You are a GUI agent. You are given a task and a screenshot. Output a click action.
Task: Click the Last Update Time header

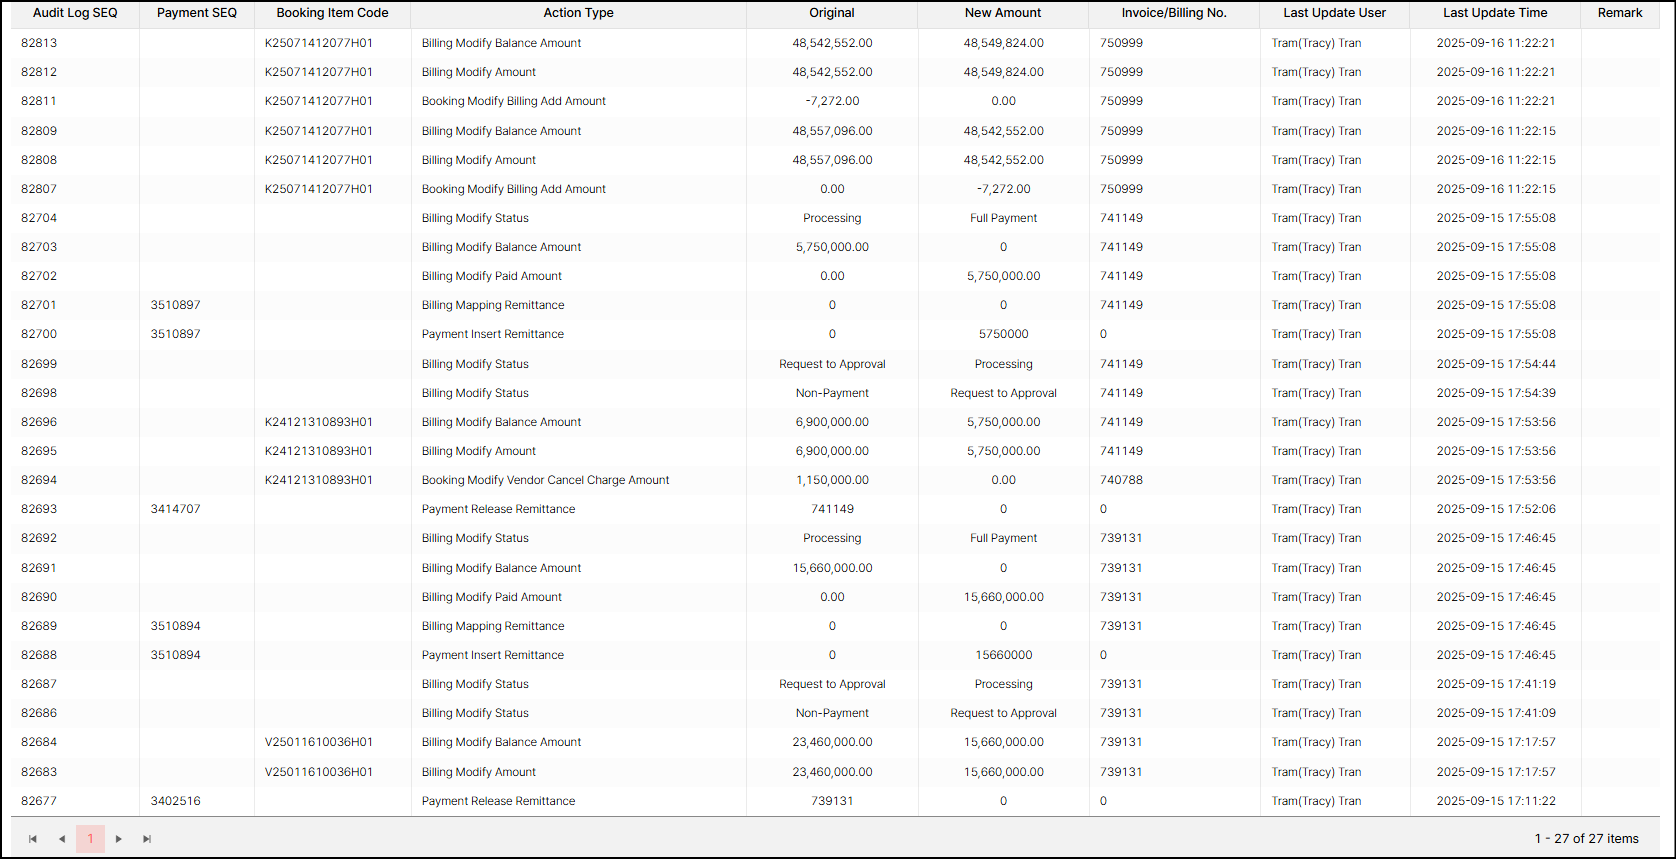[1495, 13]
